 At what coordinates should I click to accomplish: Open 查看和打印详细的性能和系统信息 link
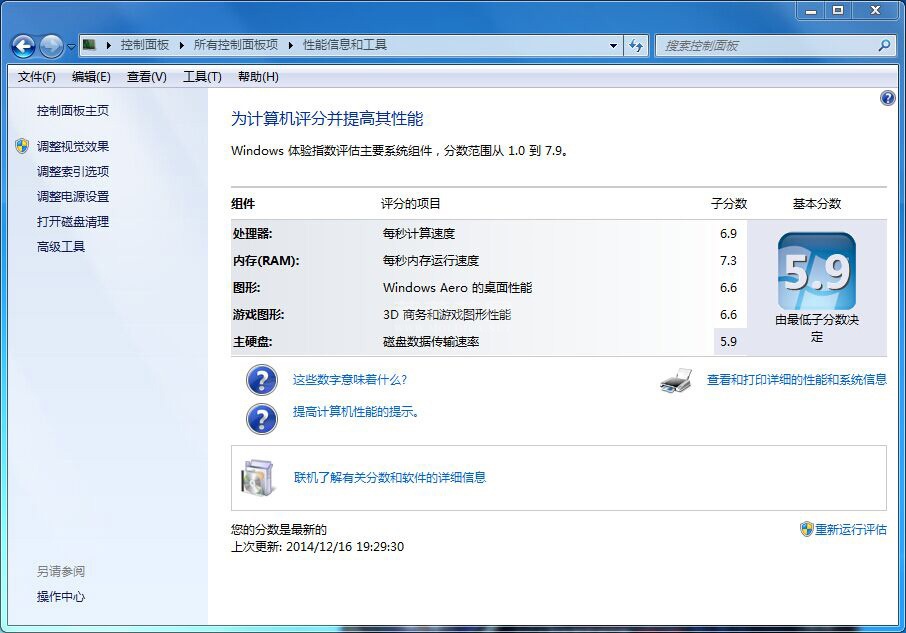click(797, 379)
